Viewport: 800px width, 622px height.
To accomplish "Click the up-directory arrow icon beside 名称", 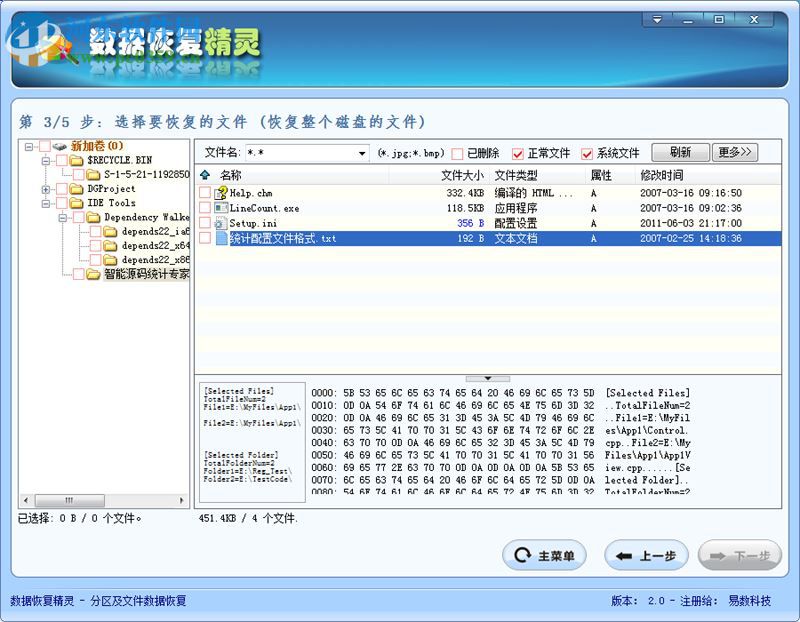I will pos(205,175).
